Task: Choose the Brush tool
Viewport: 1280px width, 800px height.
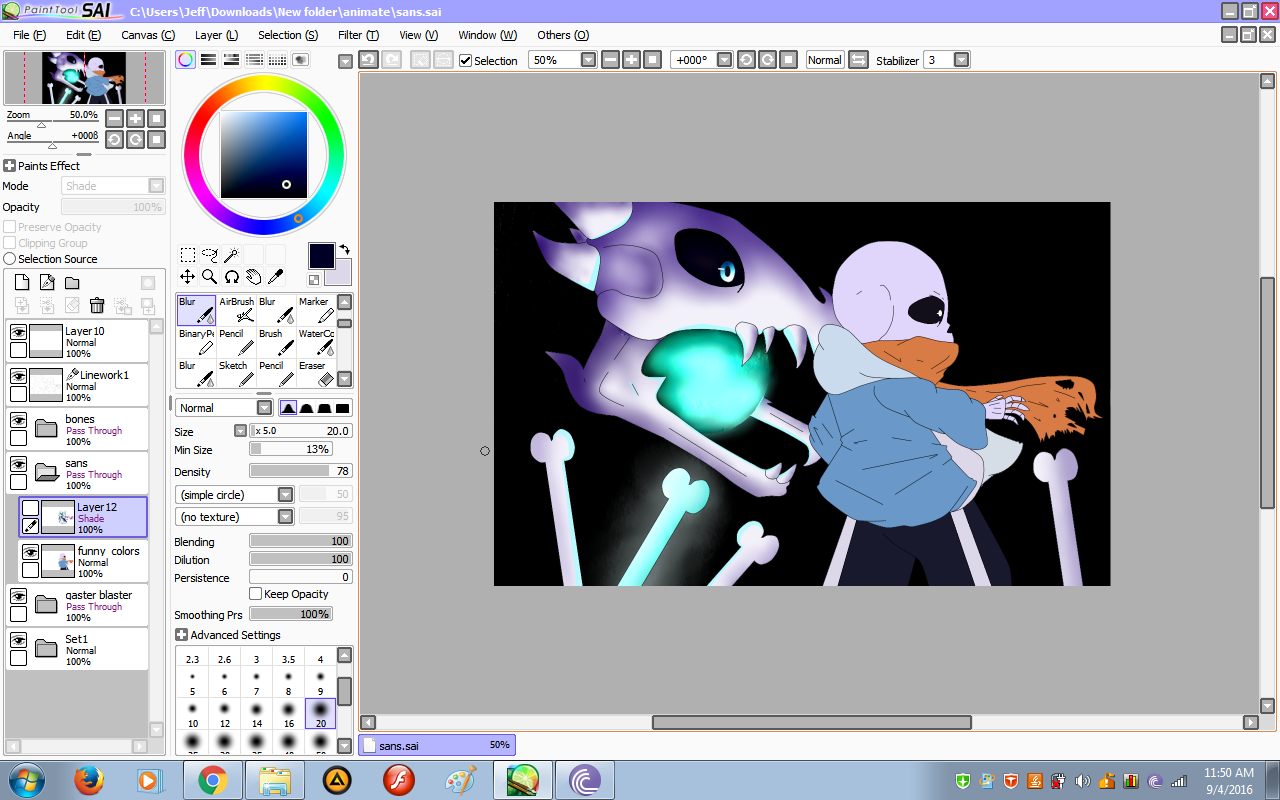Action: pyautogui.click(x=276, y=342)
